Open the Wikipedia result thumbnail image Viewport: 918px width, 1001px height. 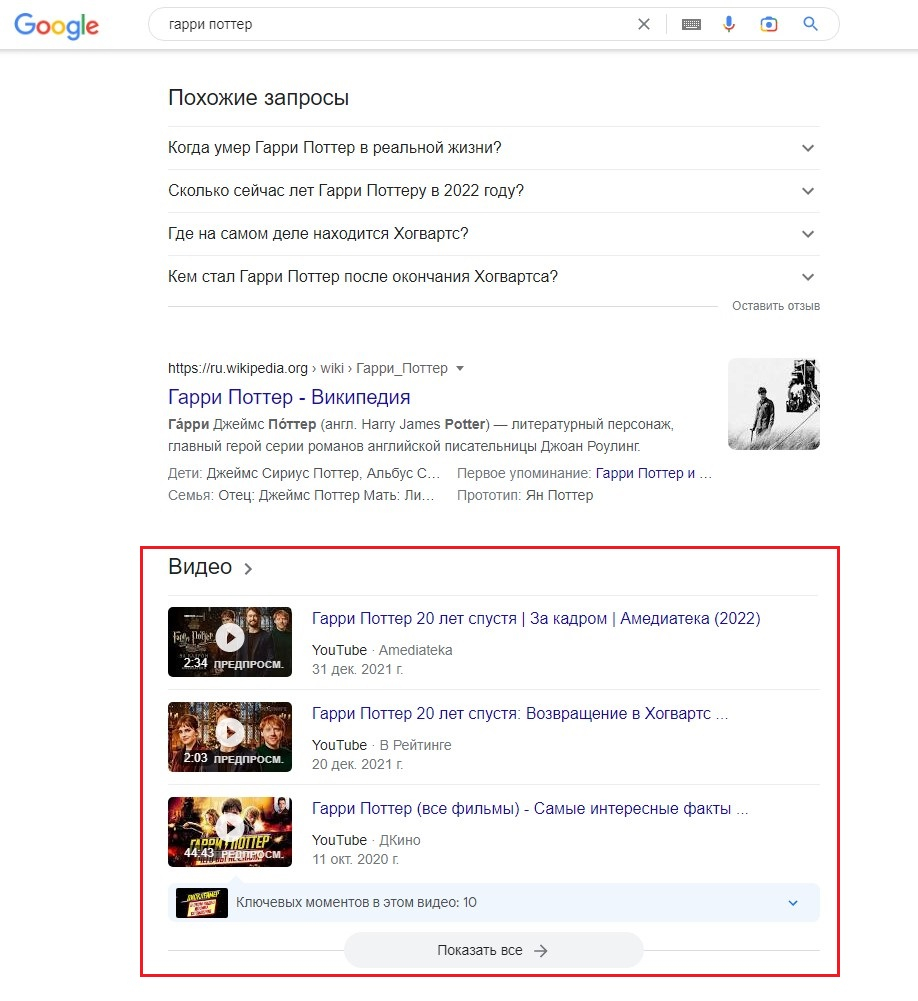click(x=774, y=404)
